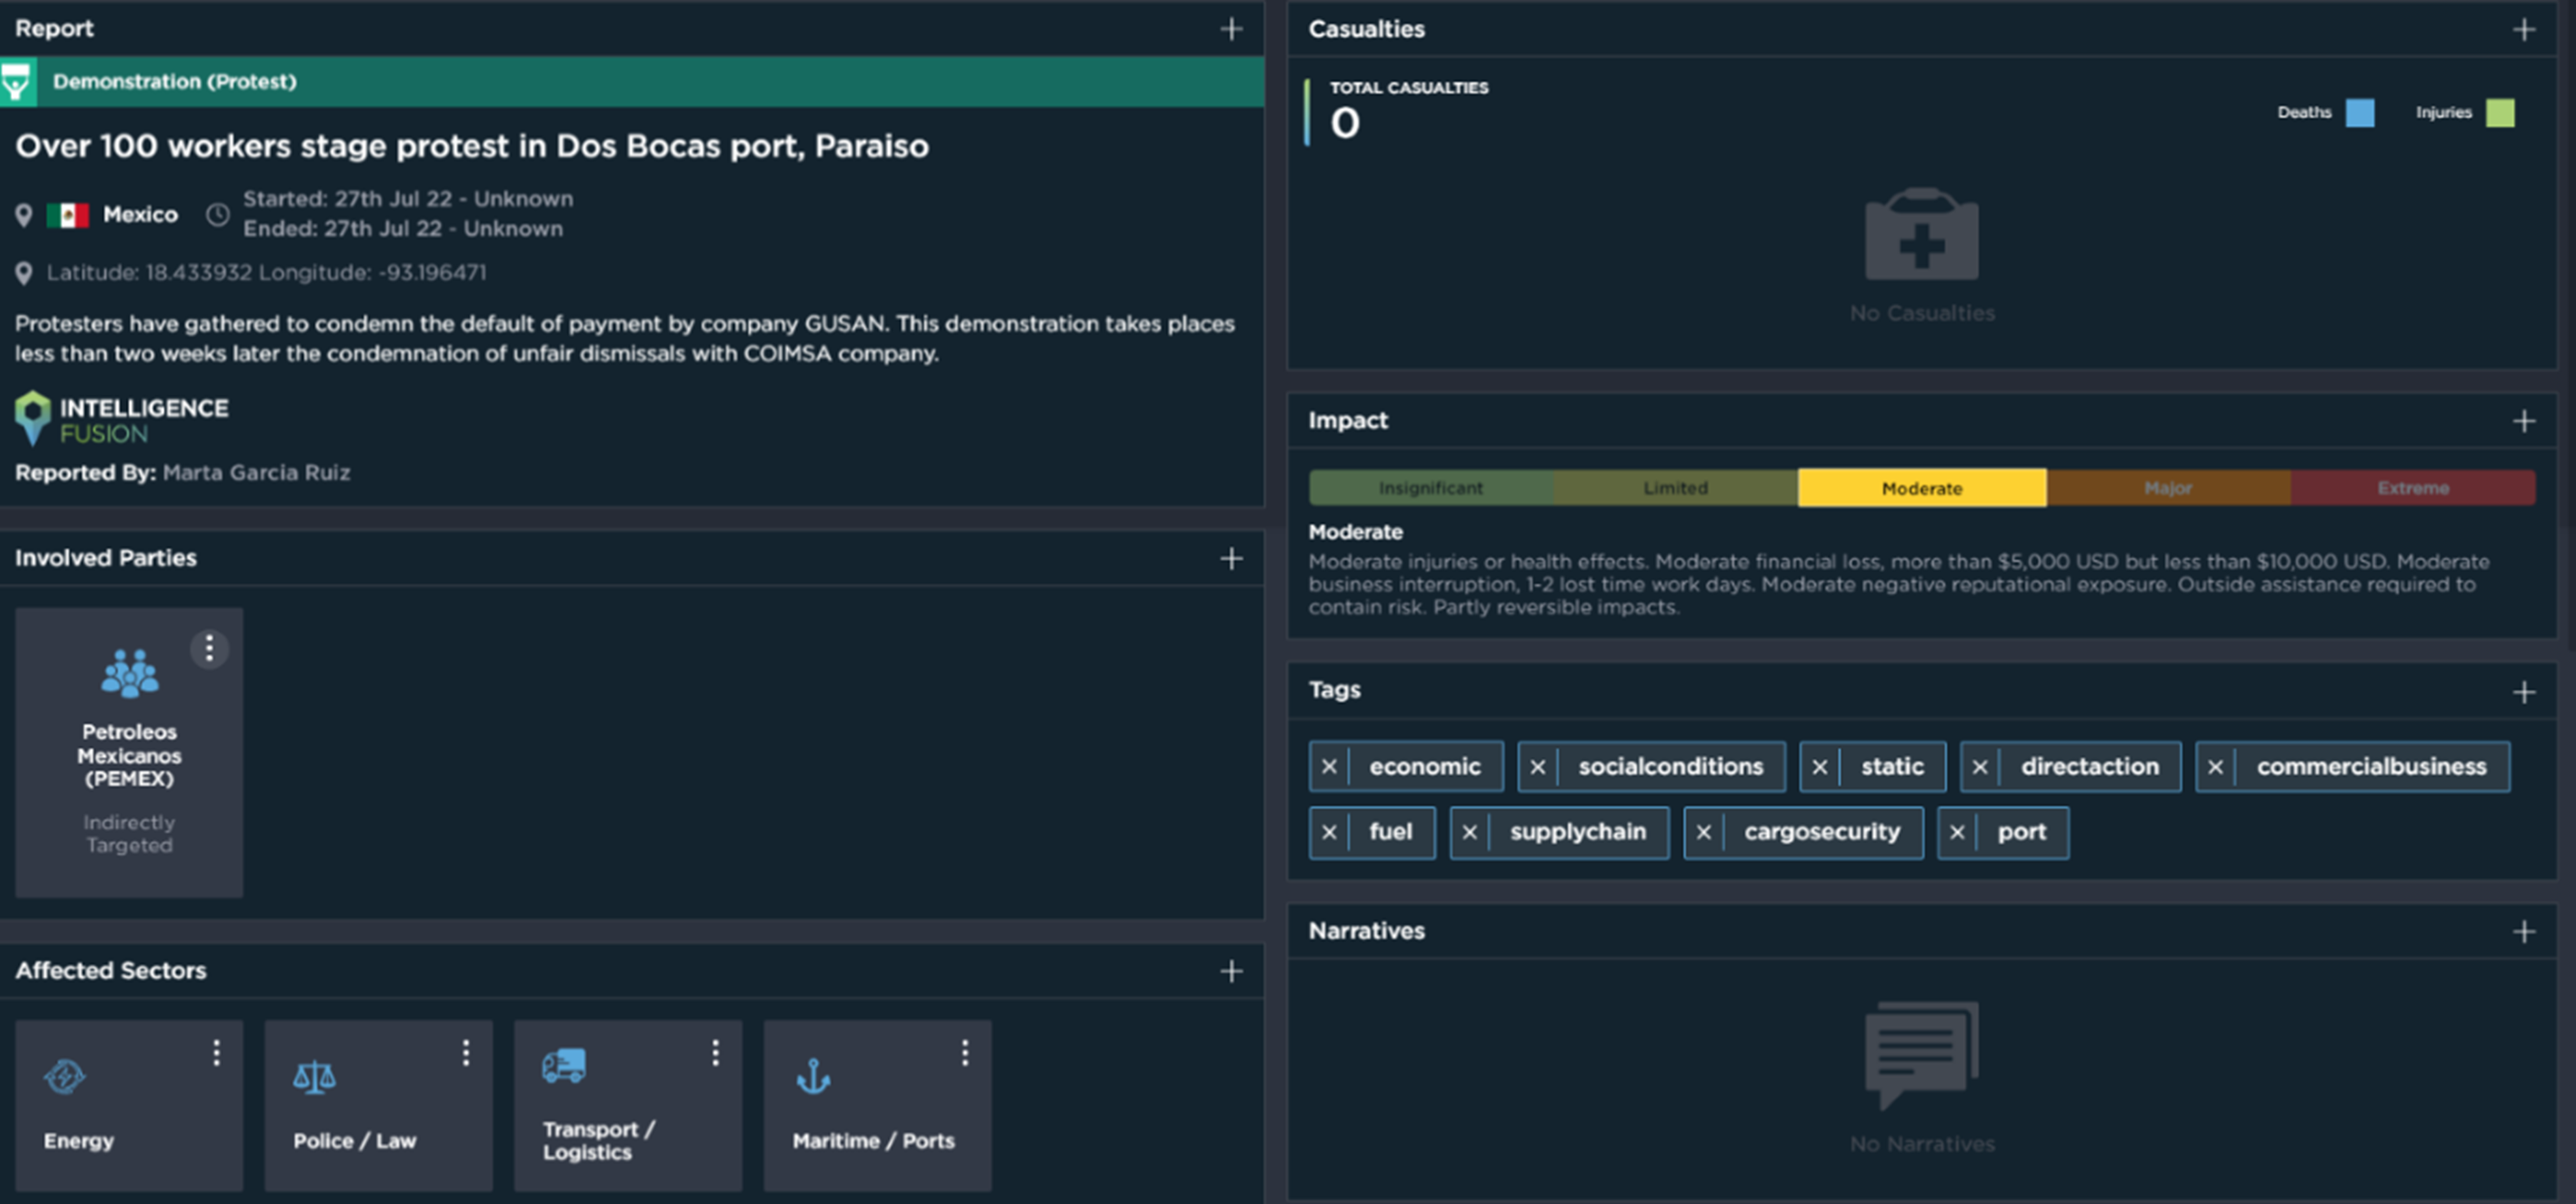Click the Deaths blue legend swatch

[2360, 113]
